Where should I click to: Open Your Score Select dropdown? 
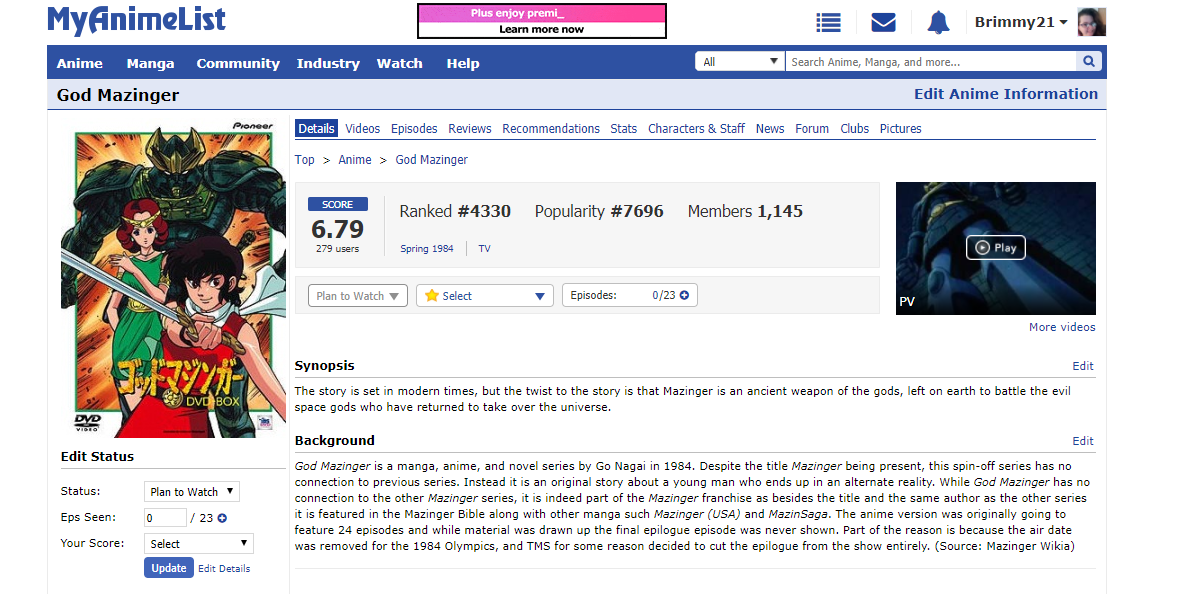click(199, 544)
